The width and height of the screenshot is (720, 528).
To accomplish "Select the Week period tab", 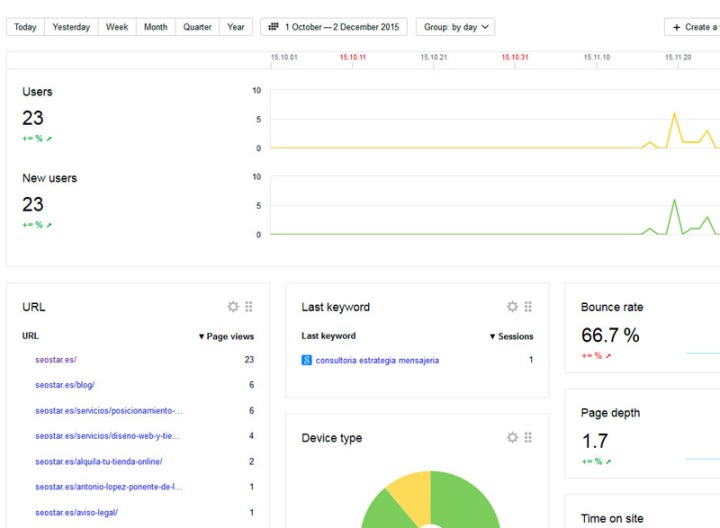I will [x=117, y=27].
